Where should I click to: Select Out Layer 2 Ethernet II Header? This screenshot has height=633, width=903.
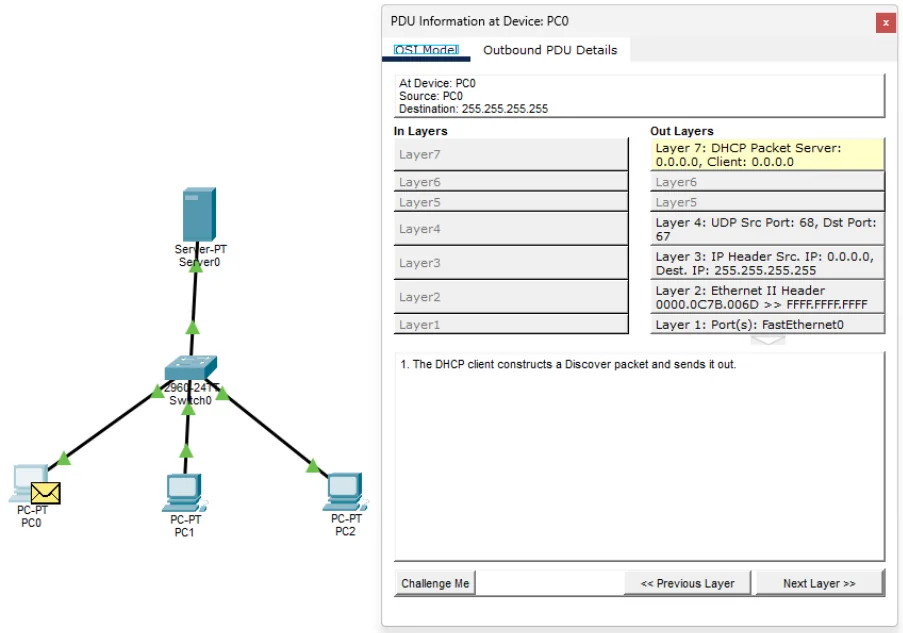coord(767,297)
